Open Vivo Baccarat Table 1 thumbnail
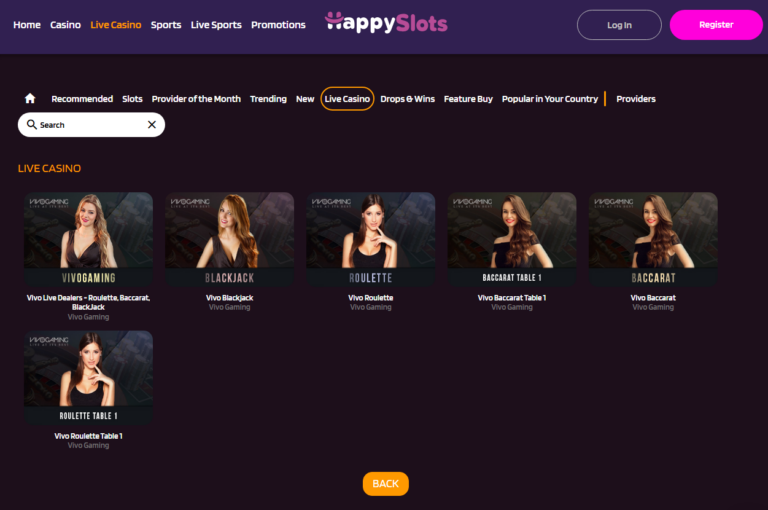Image resolution: width=768 pixels, height=510 pixels. coord(512,239)
